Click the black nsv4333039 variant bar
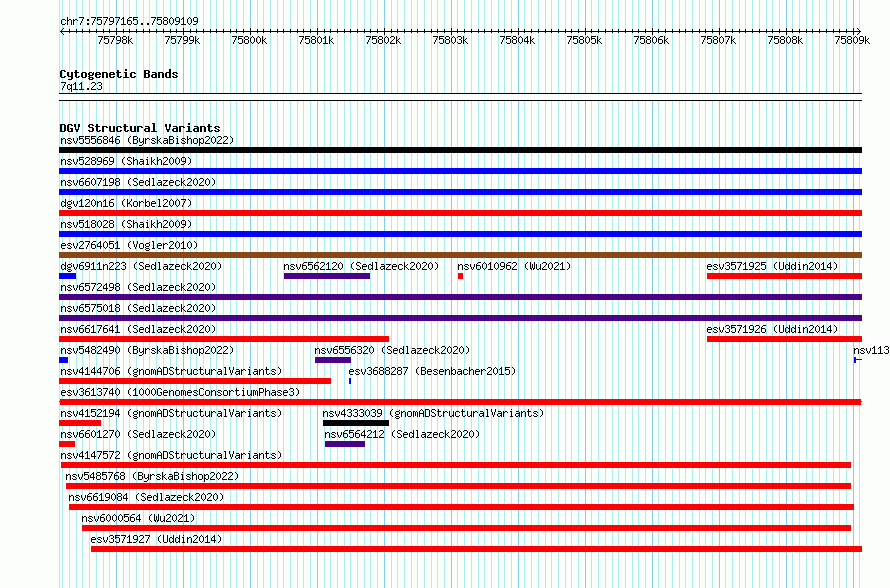 tap(356, 423)
